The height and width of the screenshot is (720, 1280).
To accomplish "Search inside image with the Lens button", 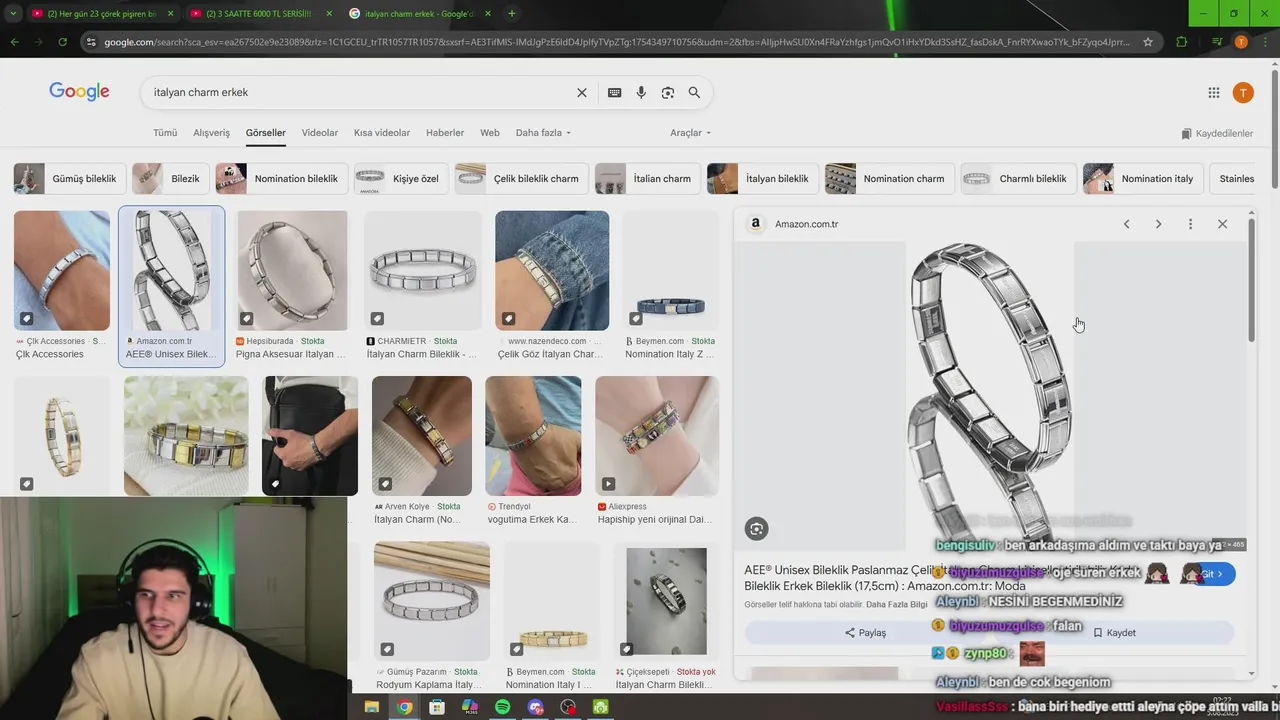I will pos(757,529).
